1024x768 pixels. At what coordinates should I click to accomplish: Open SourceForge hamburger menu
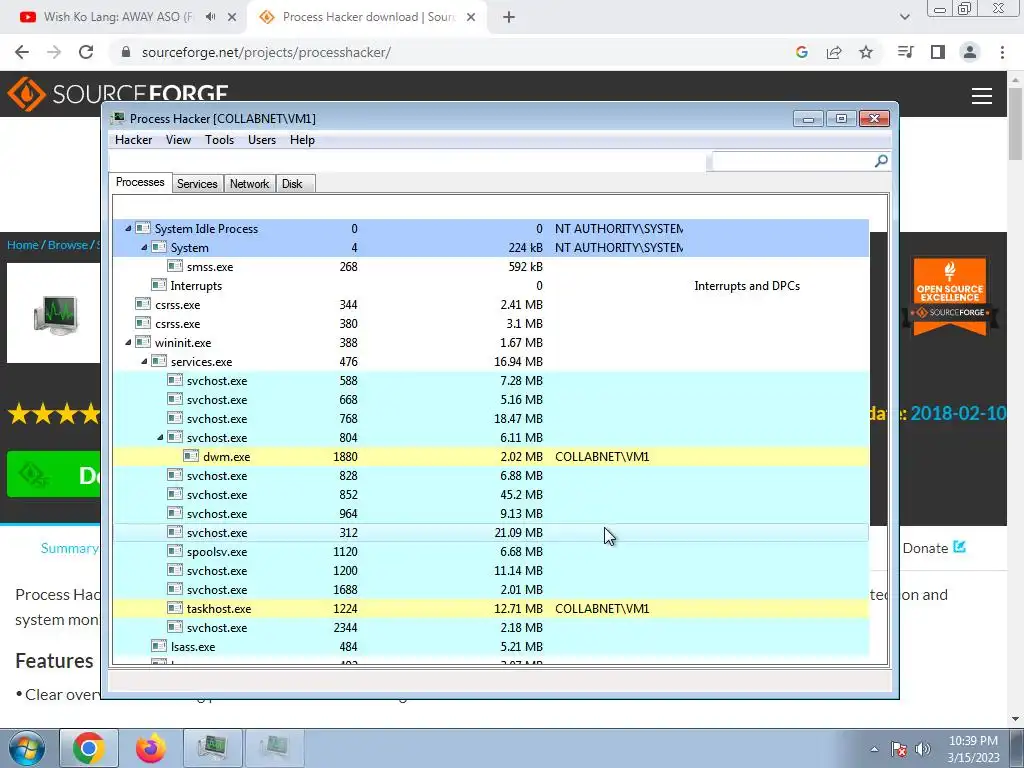pos(982,96)
